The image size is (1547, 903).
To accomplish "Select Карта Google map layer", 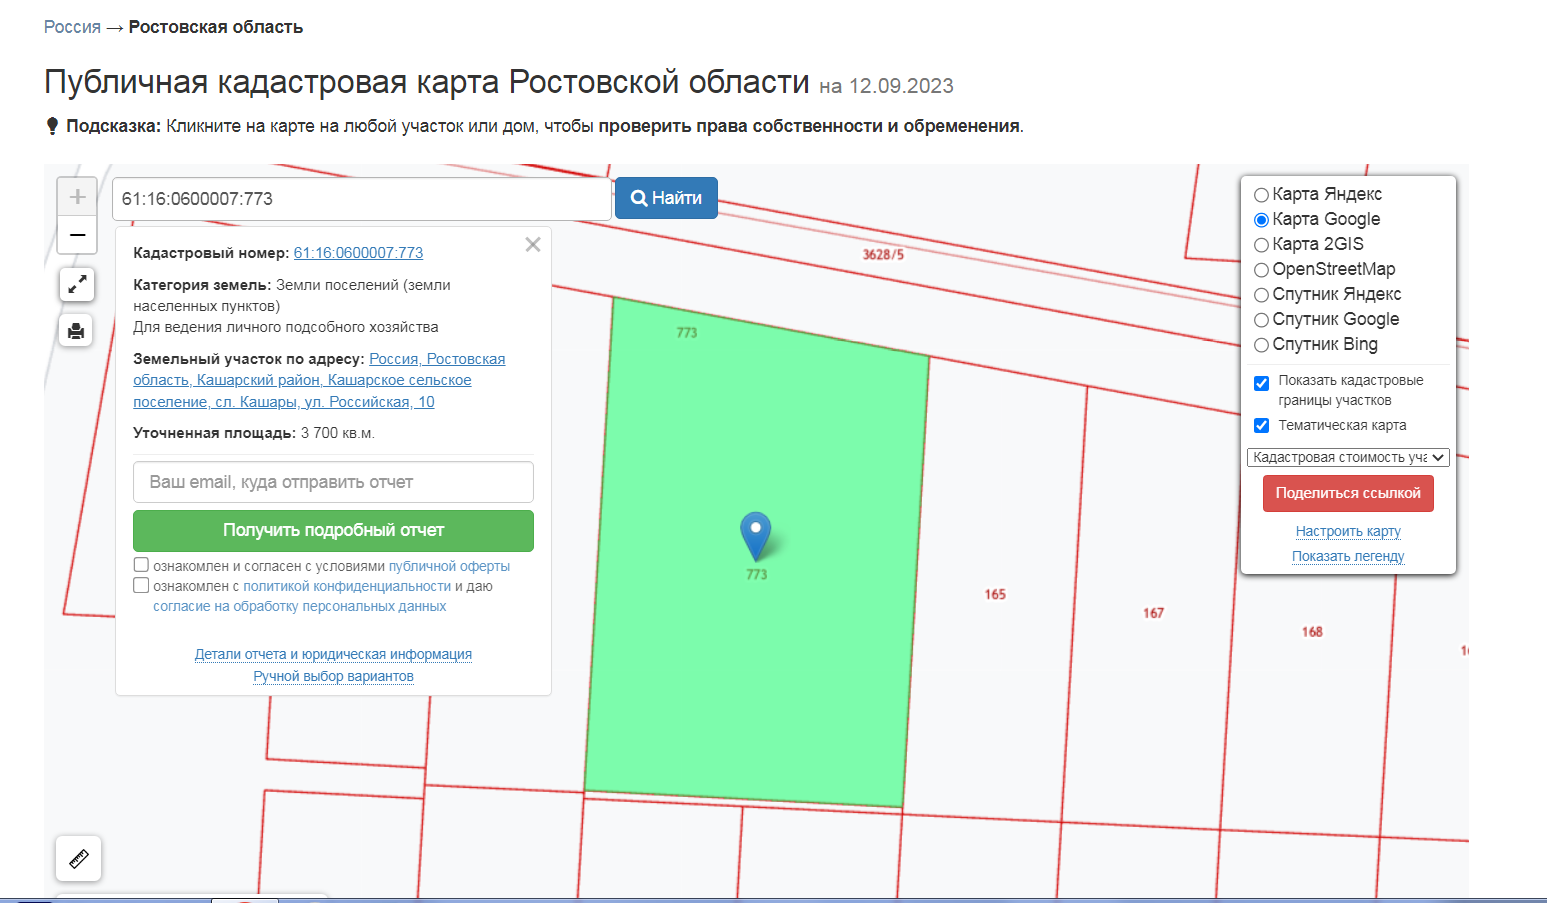I will (1262, 220).
